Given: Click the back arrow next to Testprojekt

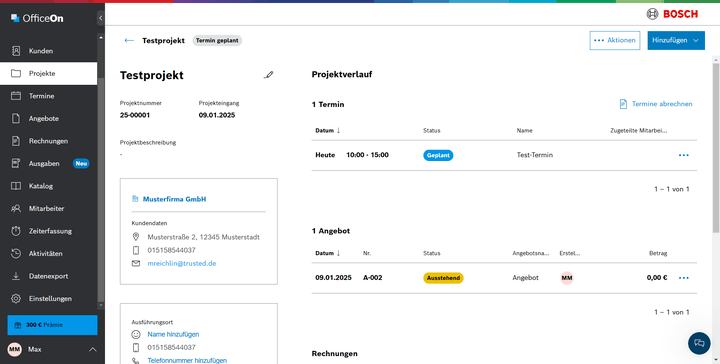Looking at the screenshot, I should click(129, 40).
